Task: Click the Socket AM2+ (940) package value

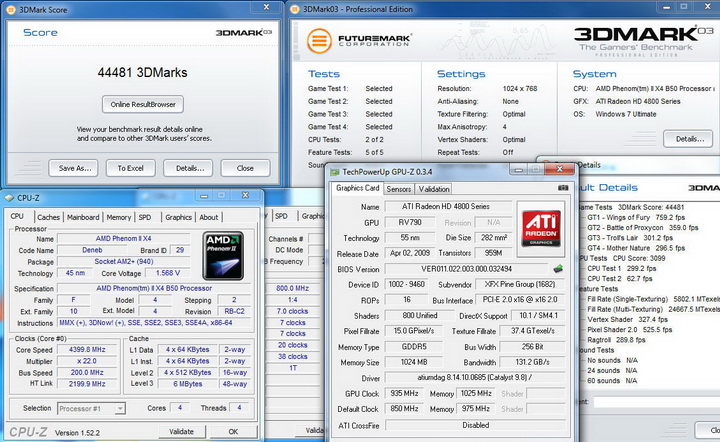Action: [x=124, y=261]
